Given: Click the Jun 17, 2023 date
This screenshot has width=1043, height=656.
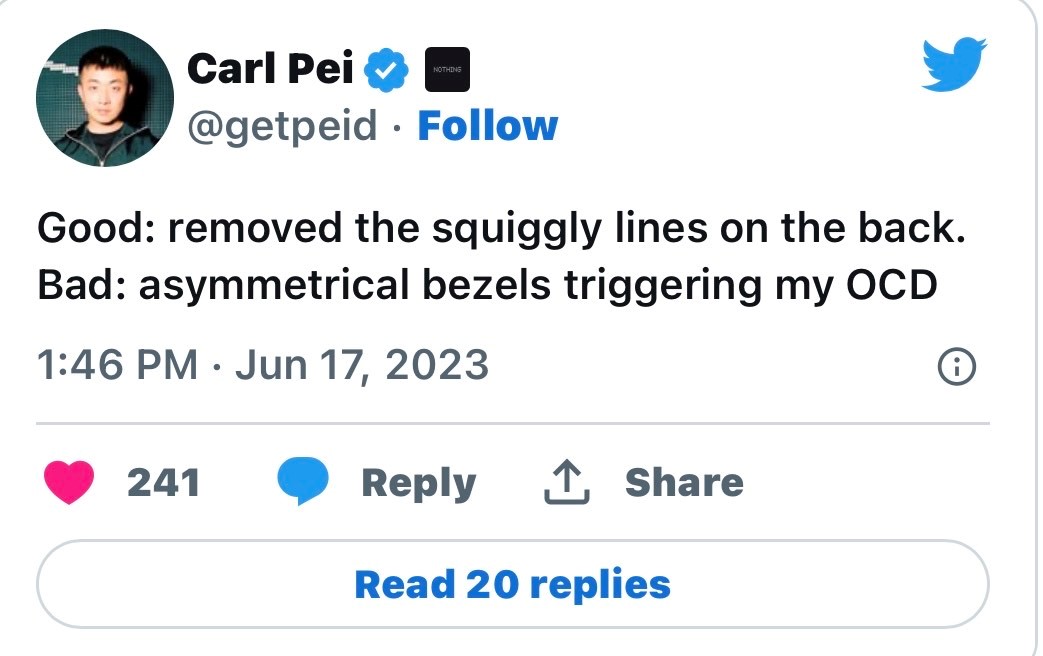Looking at the screenshot, I should point(361,365).
